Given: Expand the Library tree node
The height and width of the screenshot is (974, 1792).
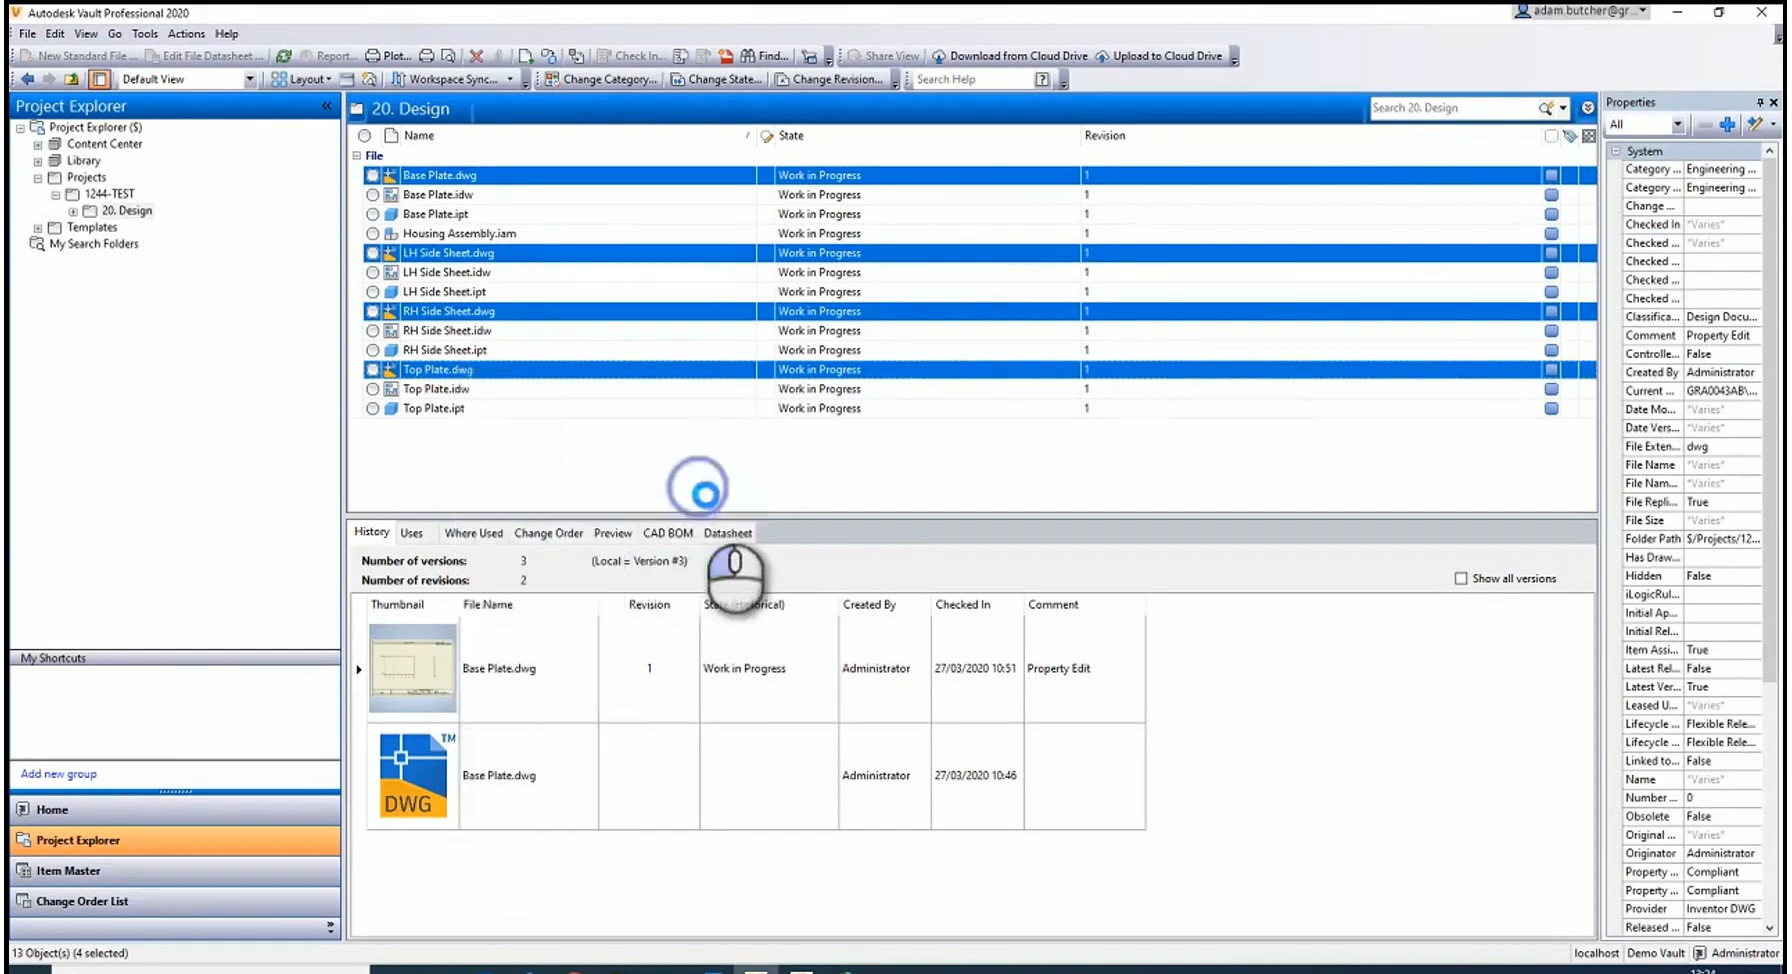Looking at the screenshot, I should [38, 161].
